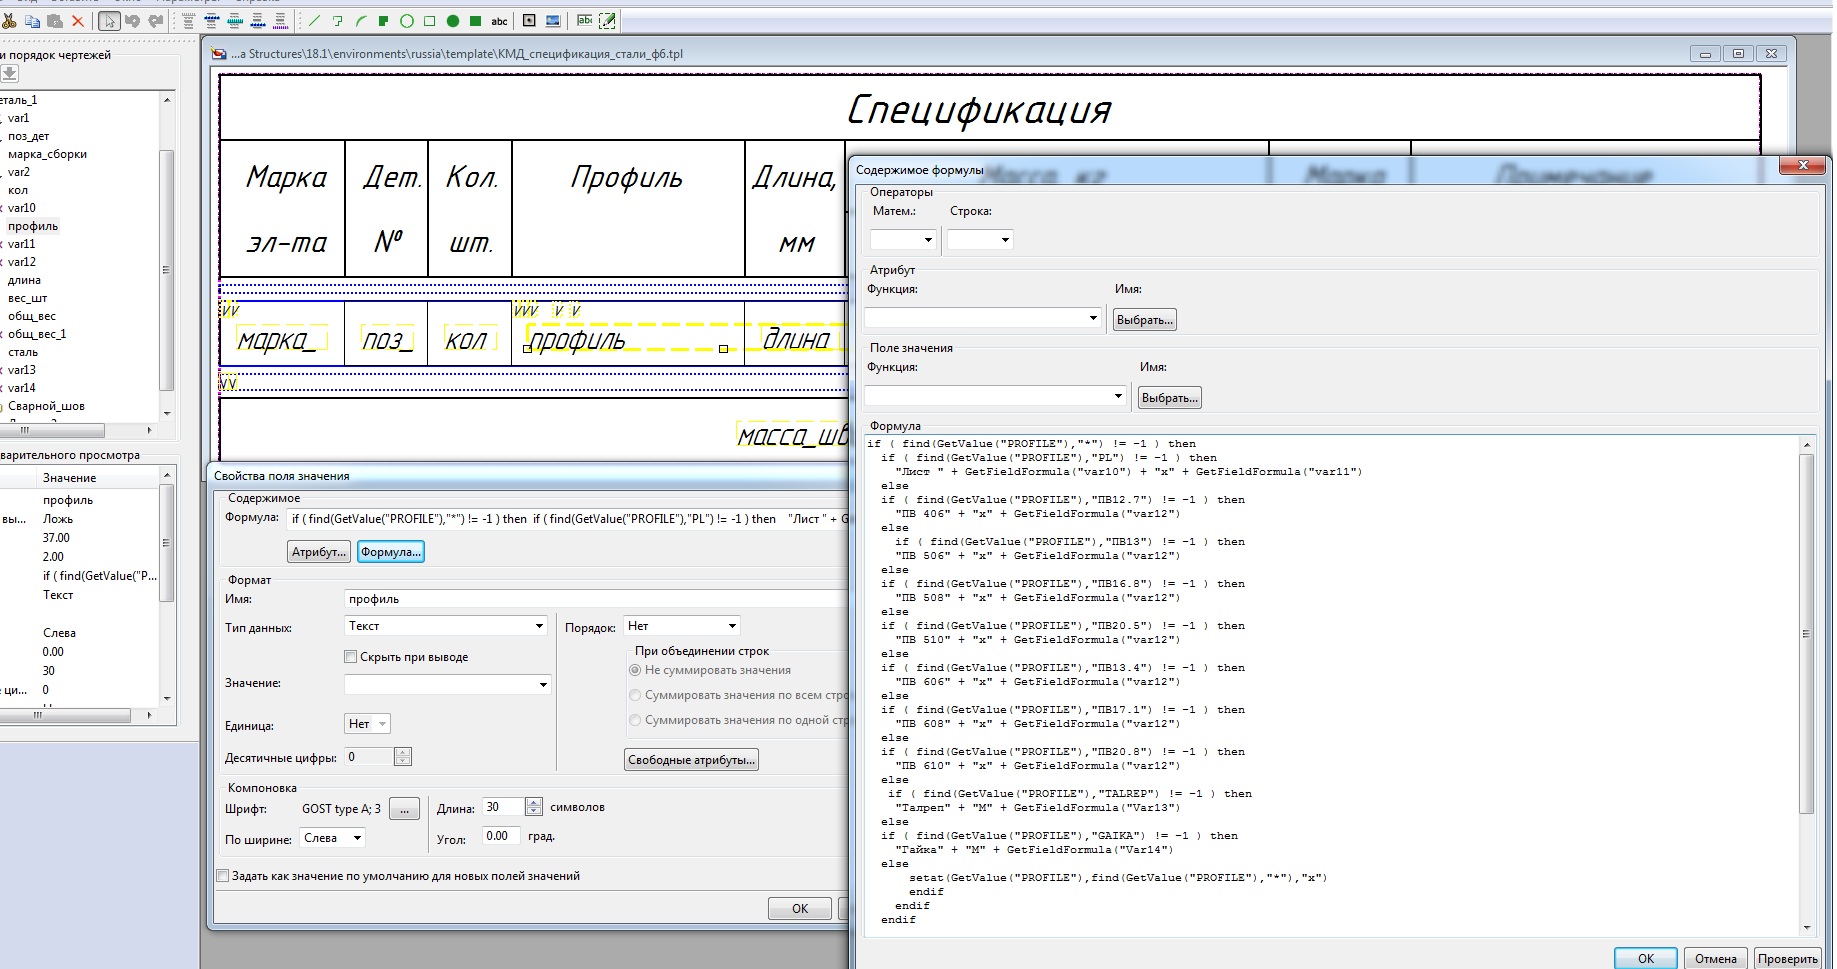Image resolution: width=1837 pixels, height=969 pixels.
Task: Click the insert picture icon in toolbar
Action: [x=553, y=21]
